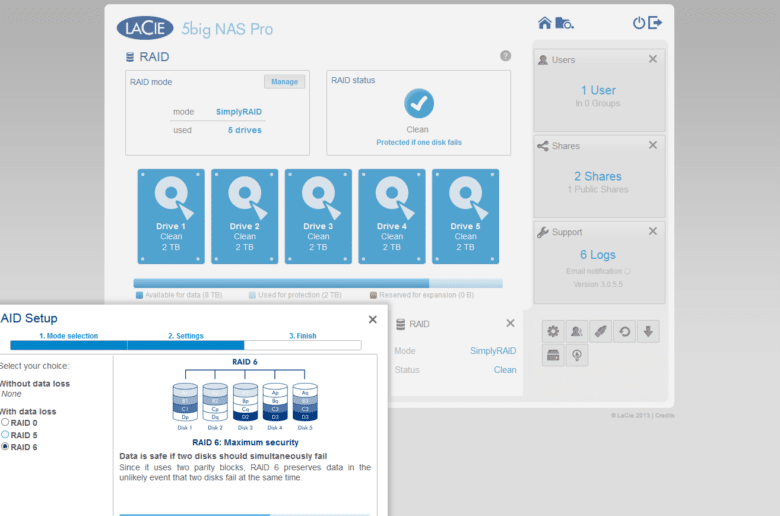
Task: Open the users and groups icon tile
Action: [577, 331]
